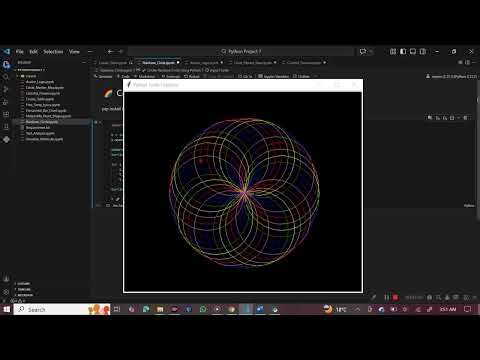This screenshot has width=480, height=360.
Task: Open Requirement.txt in the file tree
Action: pos(38,128)
